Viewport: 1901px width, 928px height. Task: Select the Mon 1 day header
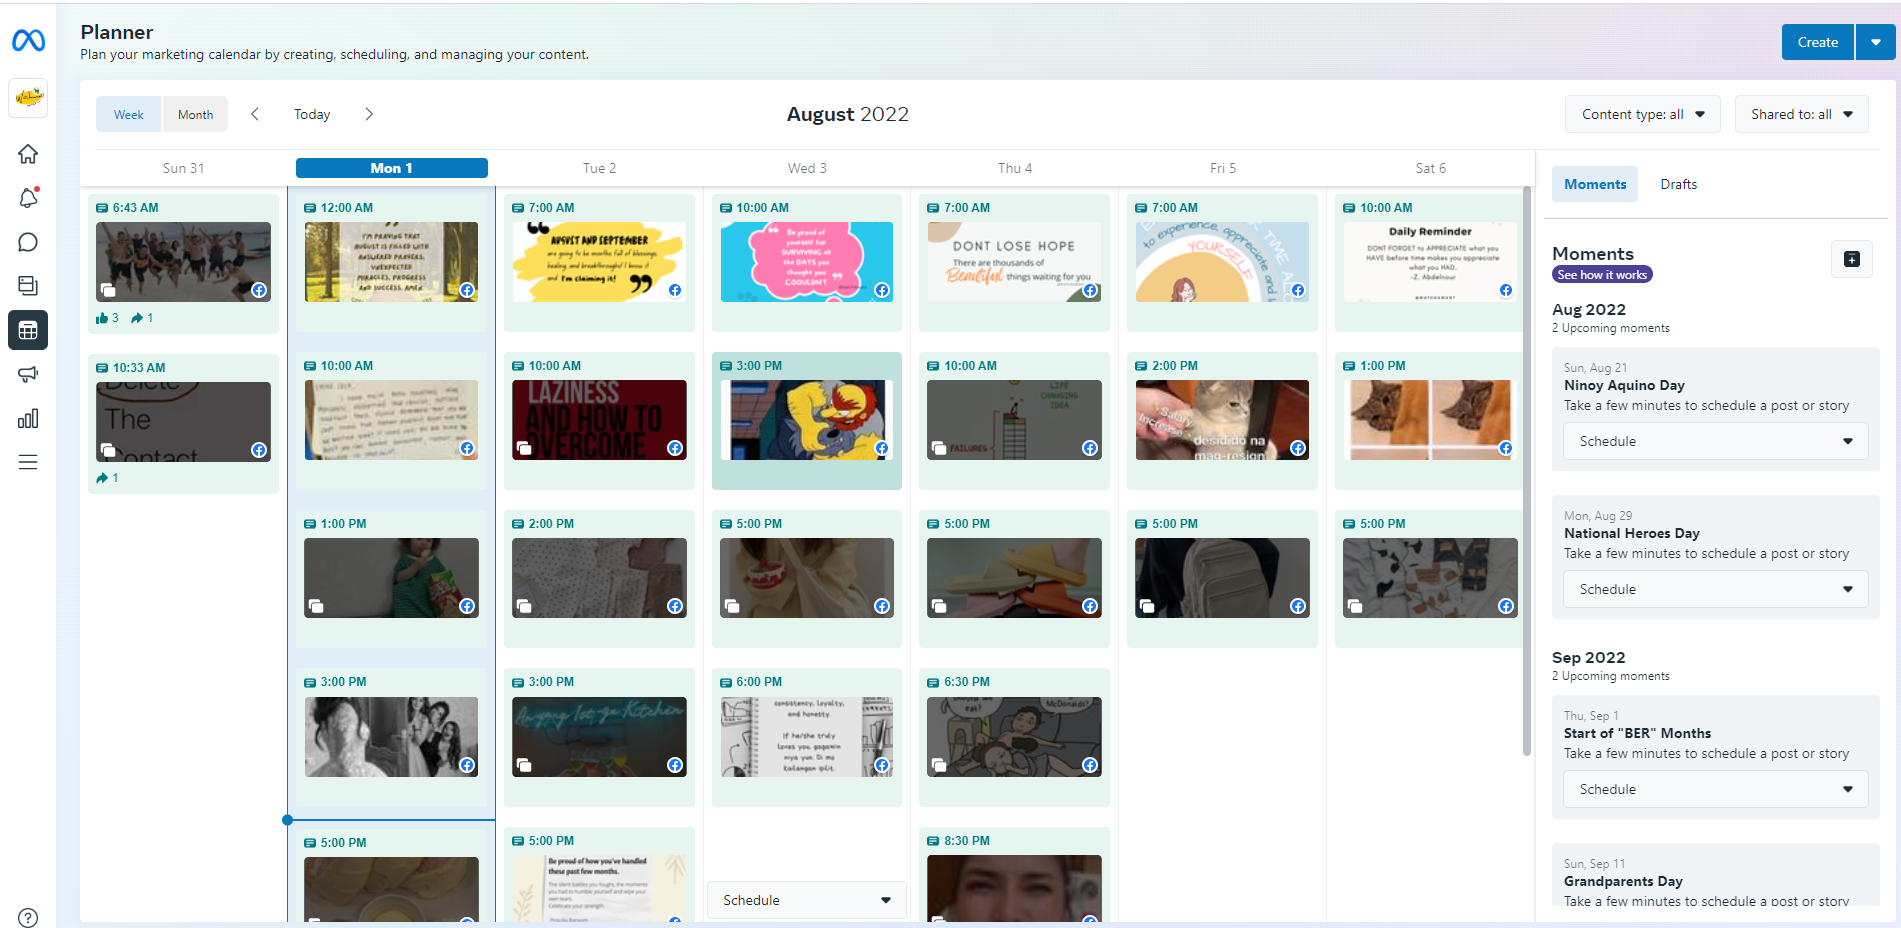coord(392,168)
